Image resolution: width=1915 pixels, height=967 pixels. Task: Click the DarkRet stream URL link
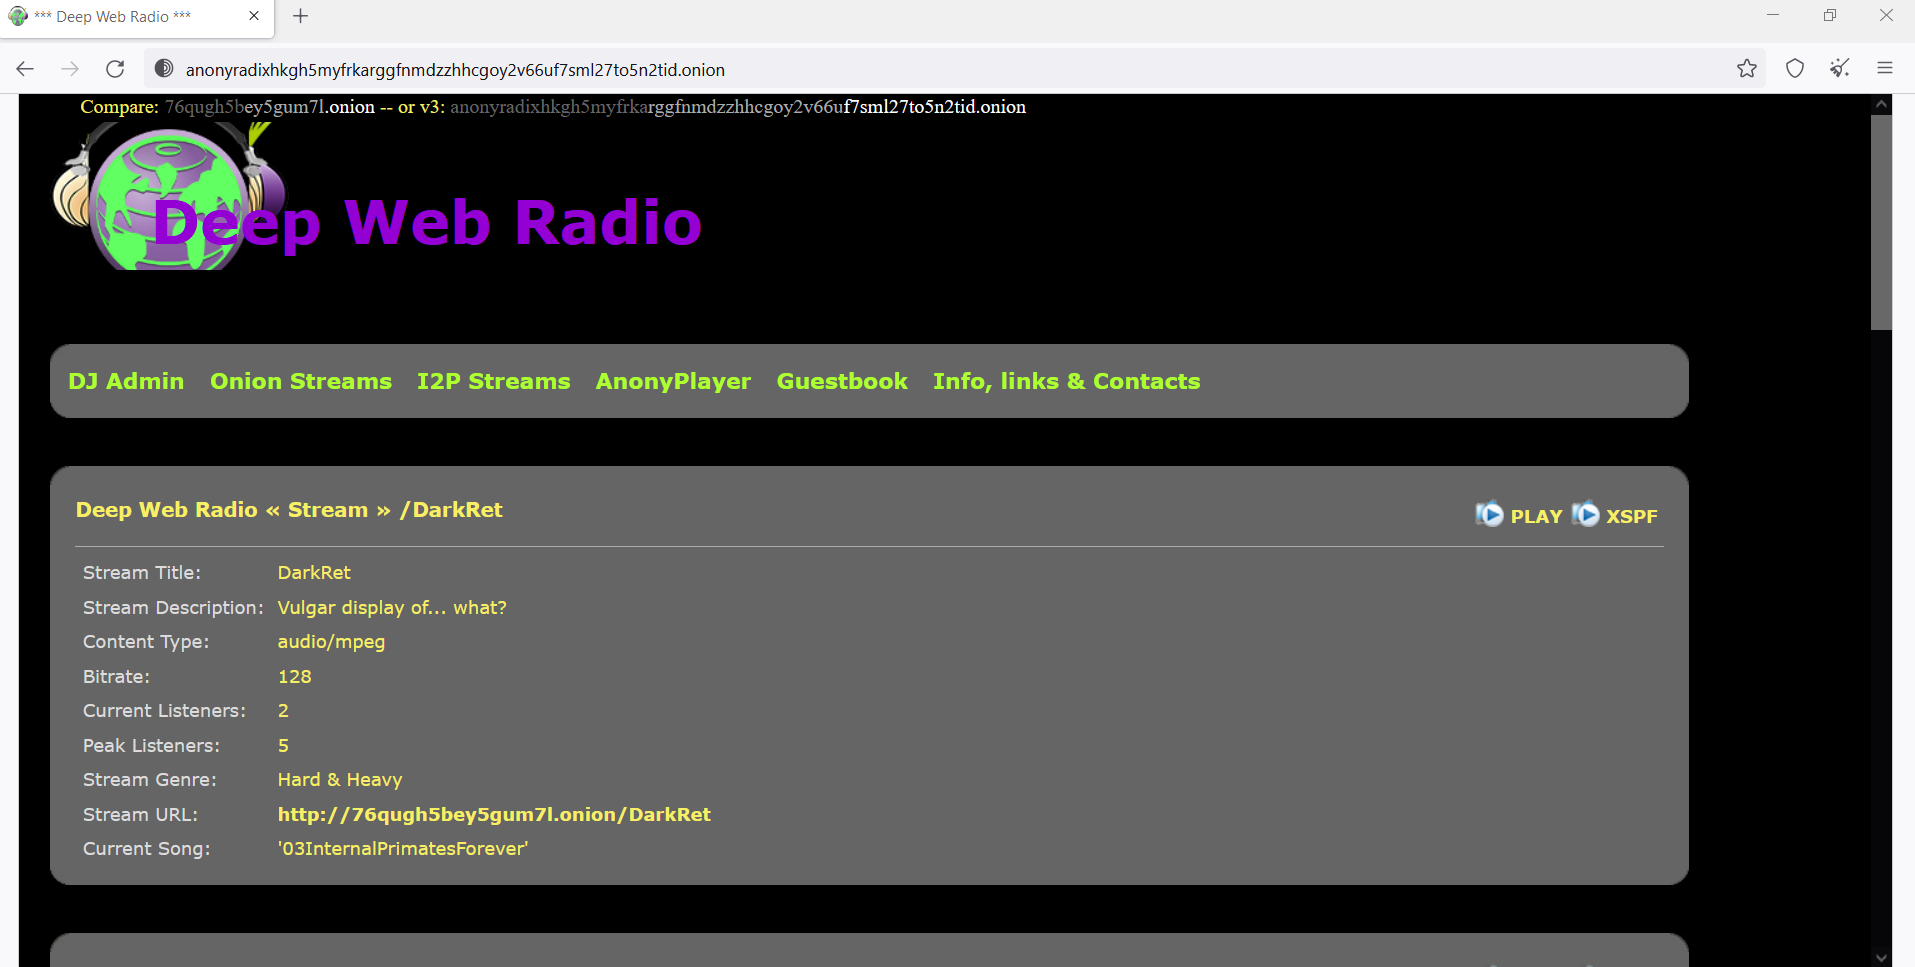(x=494, y=814)
